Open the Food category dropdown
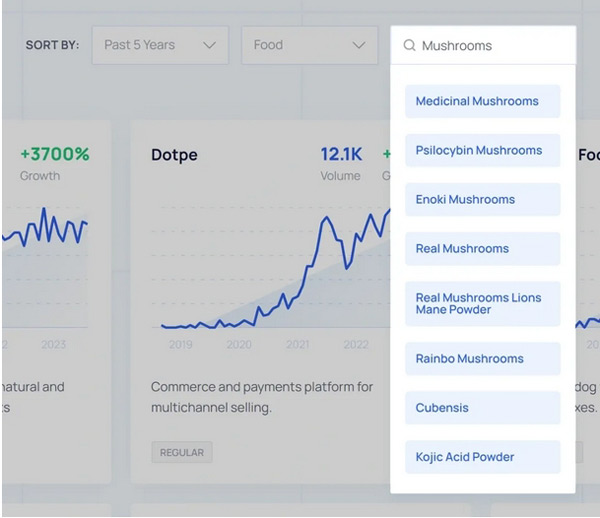 (x=309, y=46)
